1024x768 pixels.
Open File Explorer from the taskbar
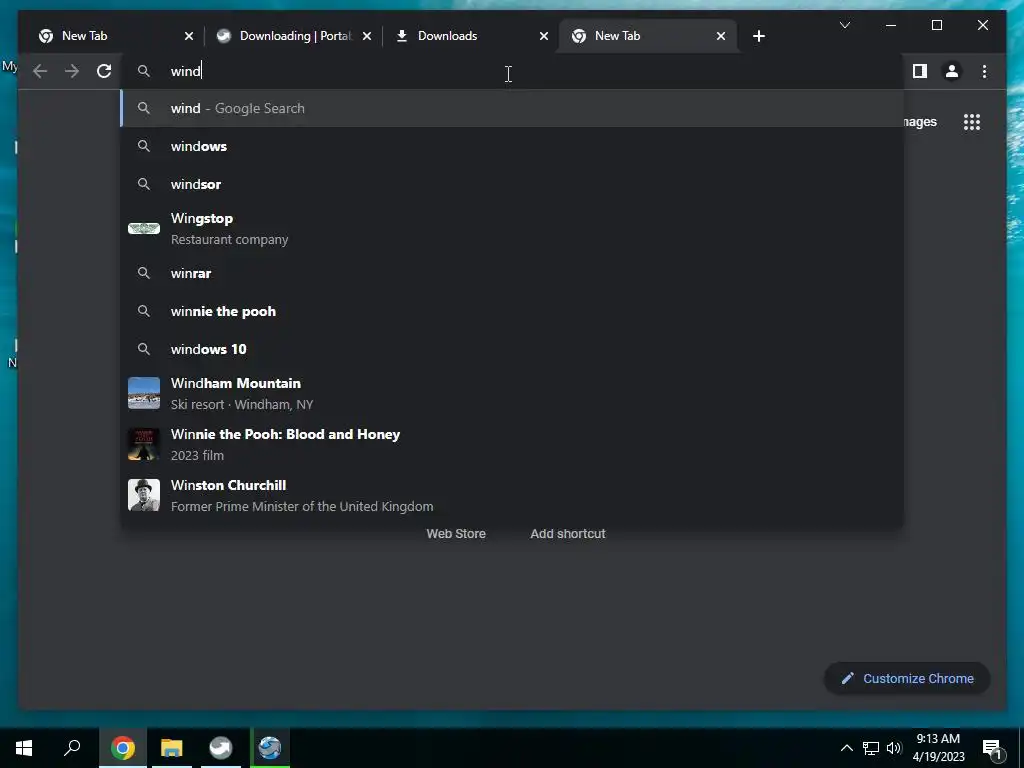pyautogui.click(x=172, y=748)
